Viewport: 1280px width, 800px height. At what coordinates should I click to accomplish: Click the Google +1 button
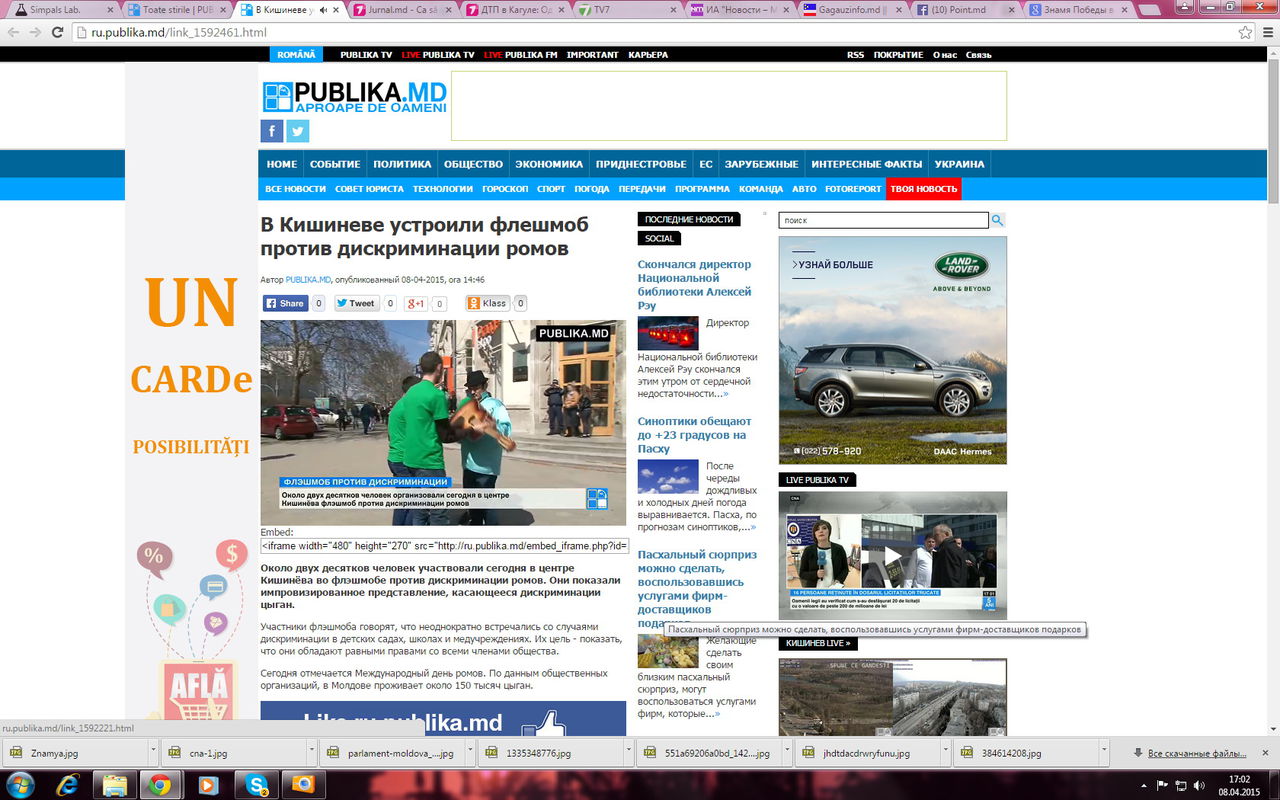[x=416, y=303]
